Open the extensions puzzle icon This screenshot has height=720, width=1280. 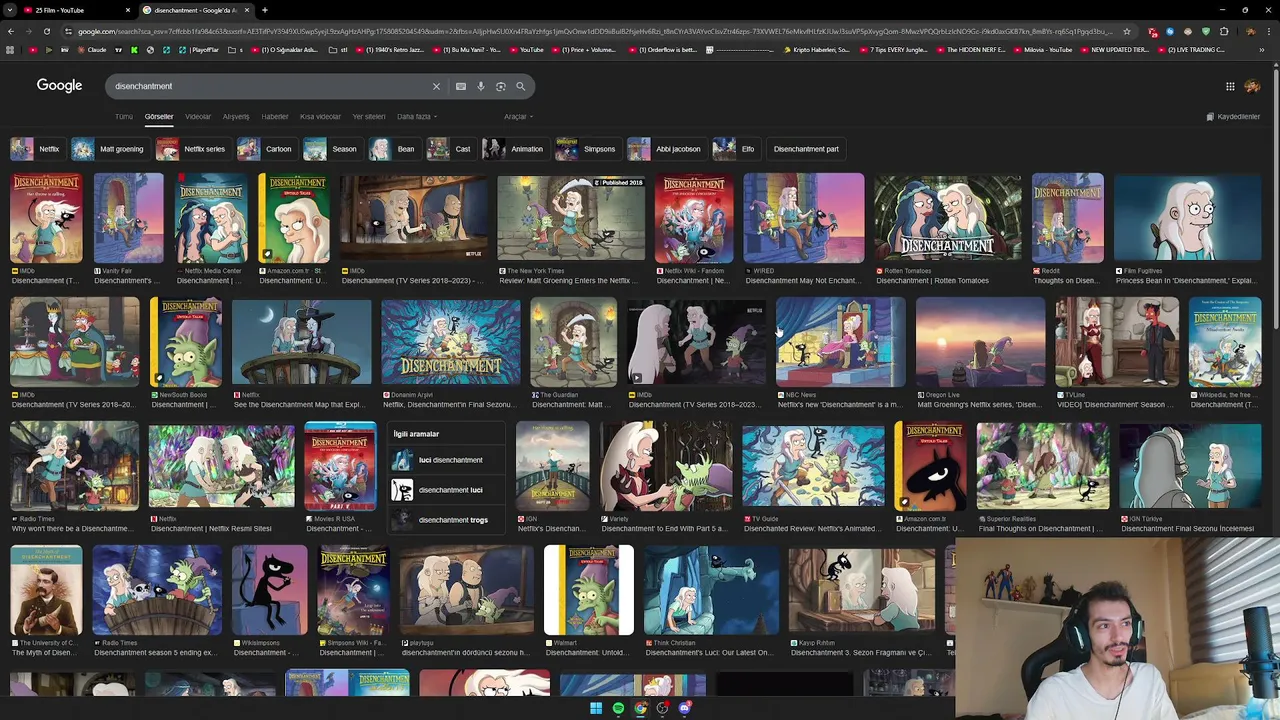[x=1223, y=31]
